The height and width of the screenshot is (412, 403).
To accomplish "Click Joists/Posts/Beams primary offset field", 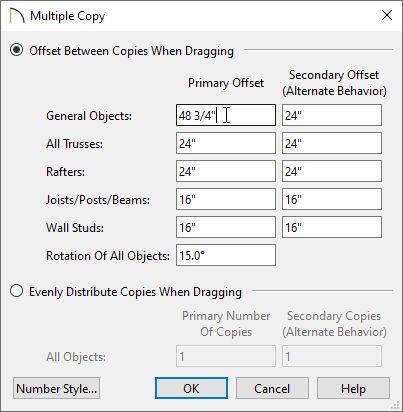I will [226, 199].
